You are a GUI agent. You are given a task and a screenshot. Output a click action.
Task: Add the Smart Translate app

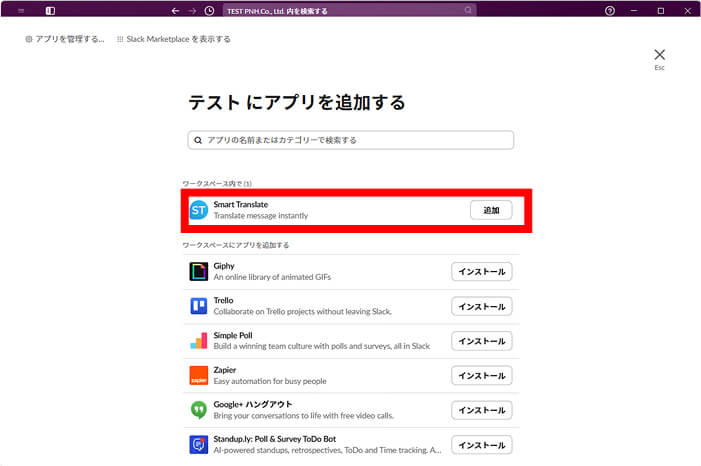pyautogui.click(x=491, y=210)
